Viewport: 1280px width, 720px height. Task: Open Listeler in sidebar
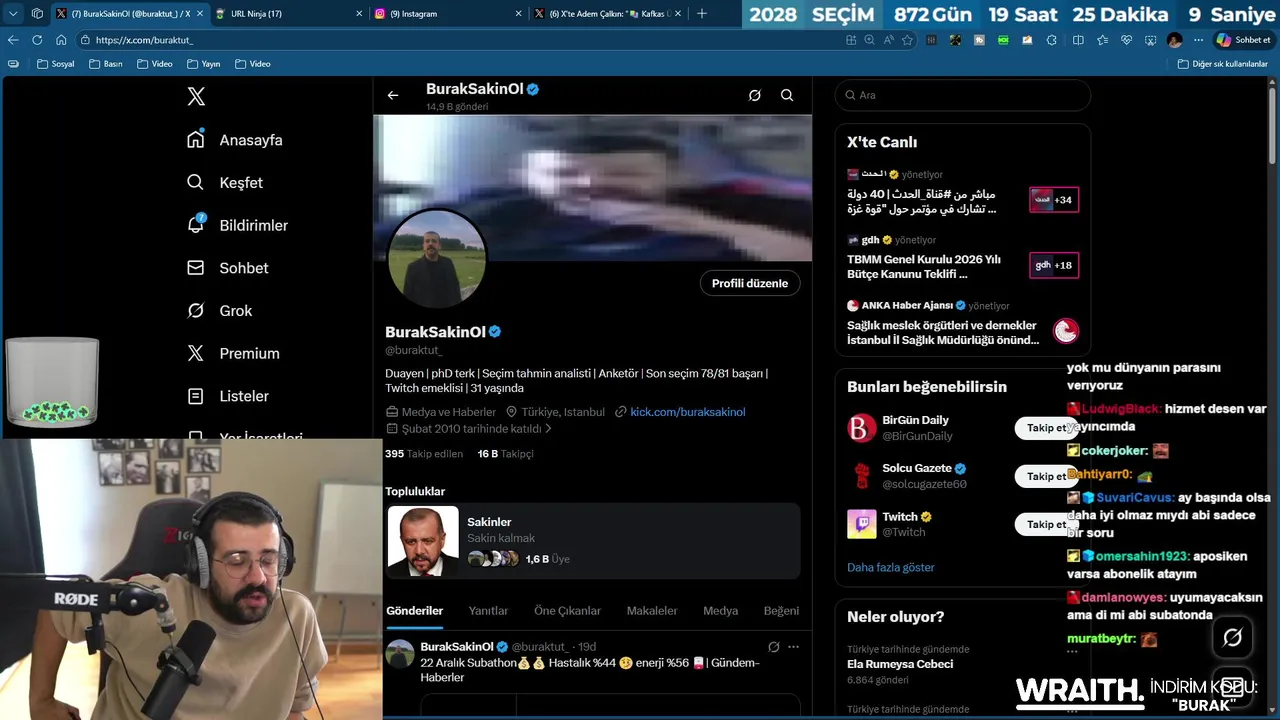pos(228,396)
